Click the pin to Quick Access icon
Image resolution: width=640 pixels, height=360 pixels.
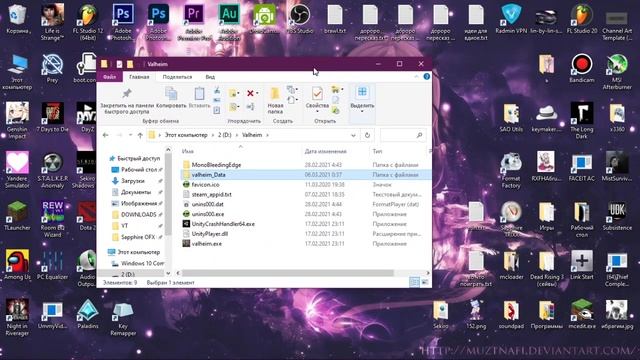tap(127, 93)
